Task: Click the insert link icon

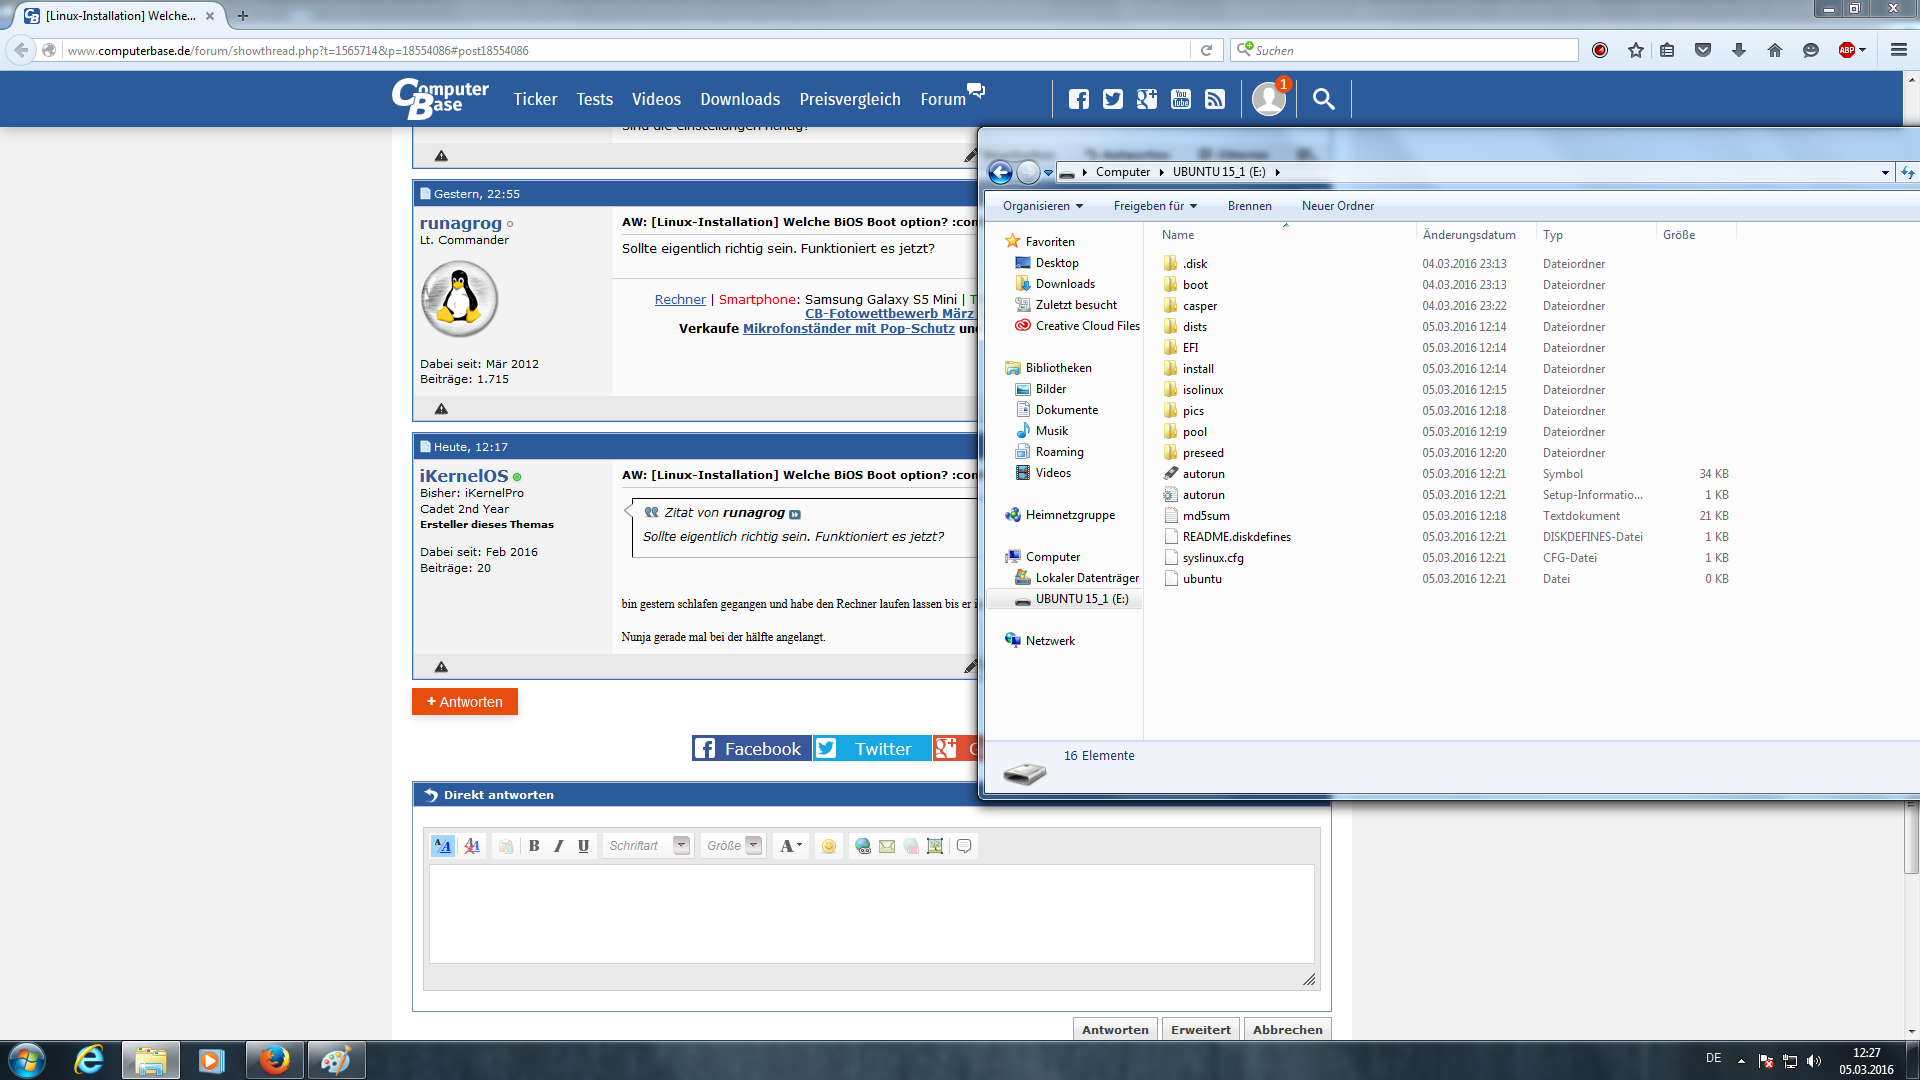Action: click(x=862, y=846)
